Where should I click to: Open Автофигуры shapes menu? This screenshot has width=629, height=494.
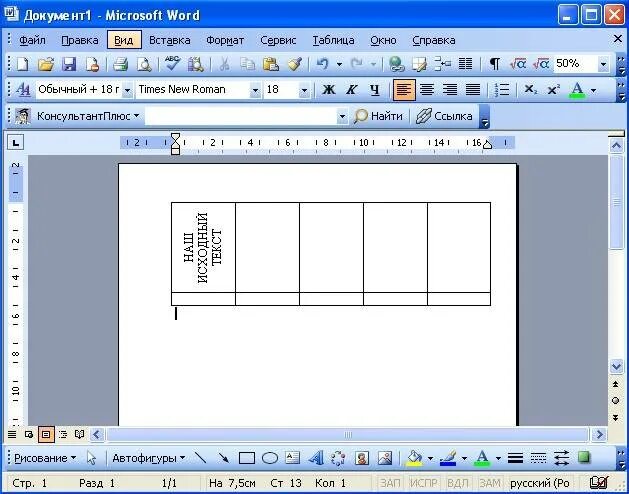pos(148,458)
